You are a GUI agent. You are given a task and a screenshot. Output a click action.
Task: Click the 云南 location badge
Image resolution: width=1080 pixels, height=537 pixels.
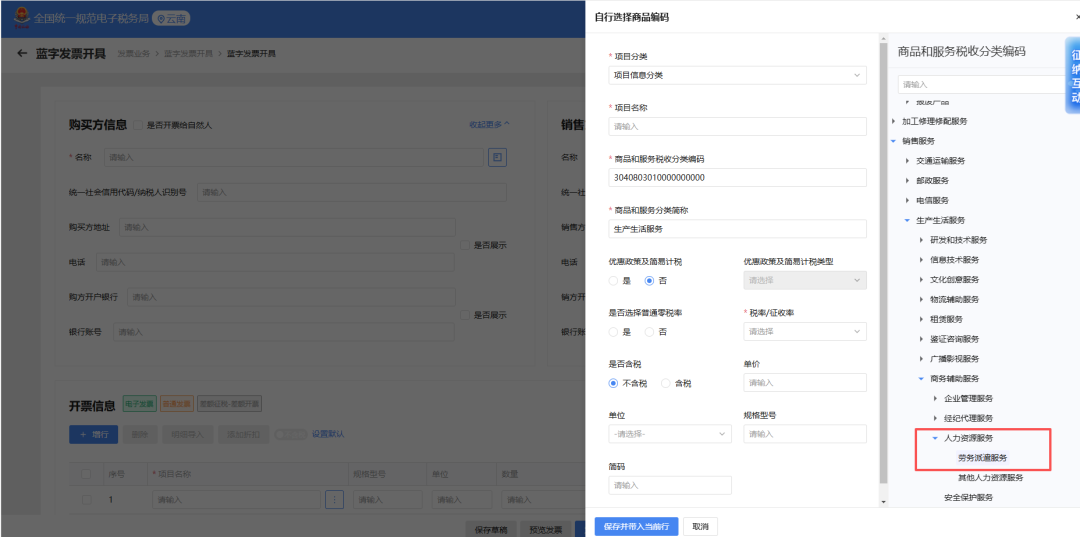[171, 19]
